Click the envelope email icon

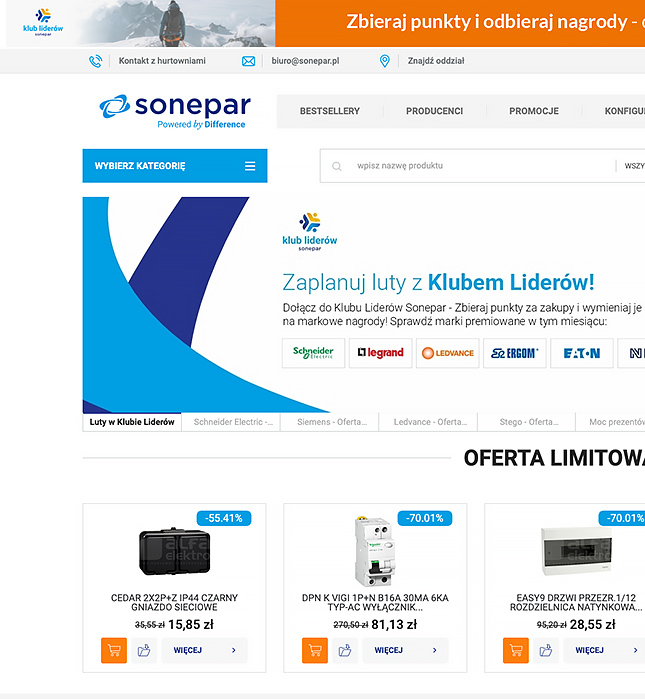(x=248, y=61)
